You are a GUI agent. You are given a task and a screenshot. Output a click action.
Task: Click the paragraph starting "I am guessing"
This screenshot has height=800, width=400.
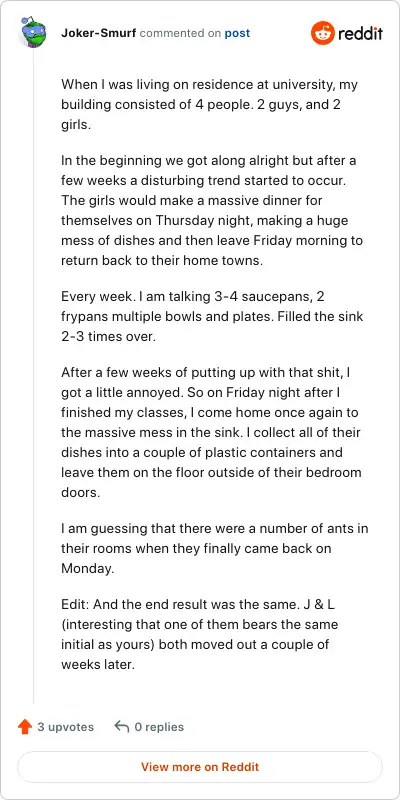coord(215,548)
